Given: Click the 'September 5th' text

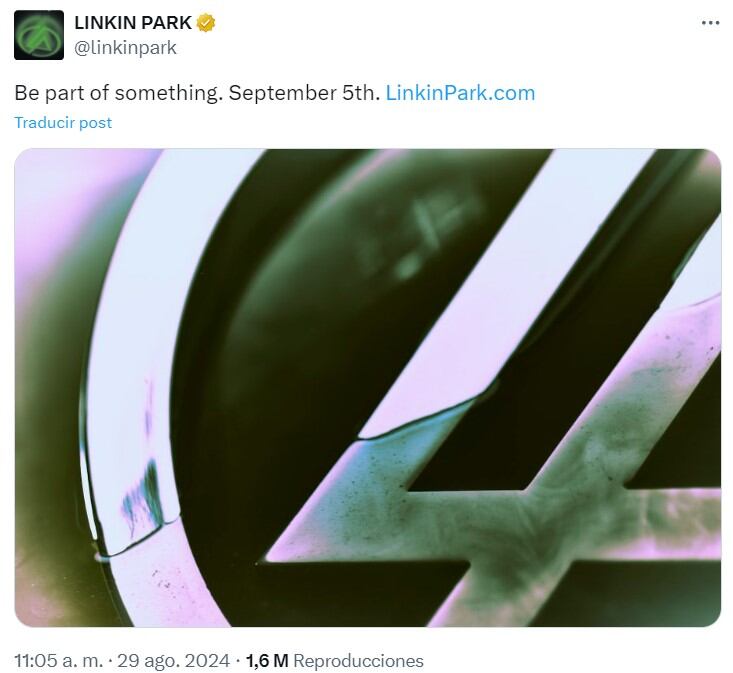Looking at the screenshot, I should [x=304, y=93].
